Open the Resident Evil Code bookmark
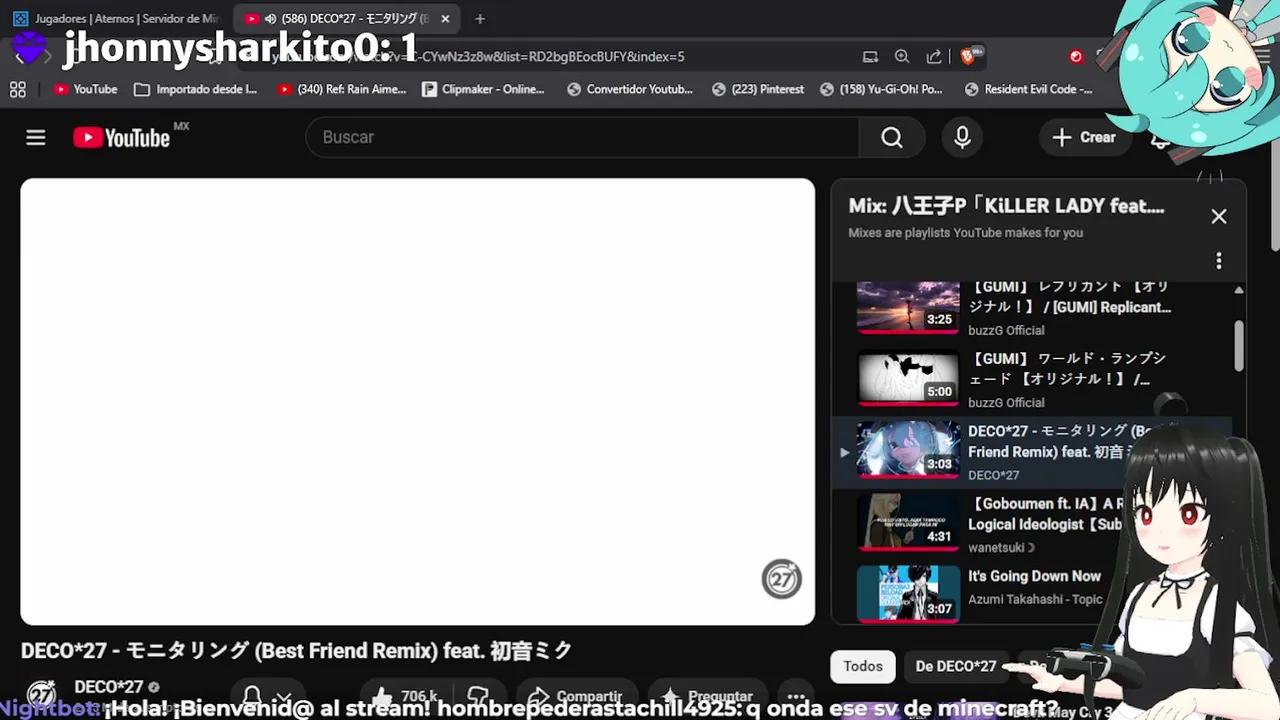The image size is (1280, 720). pyautogui.click(x=1028, y=89)
